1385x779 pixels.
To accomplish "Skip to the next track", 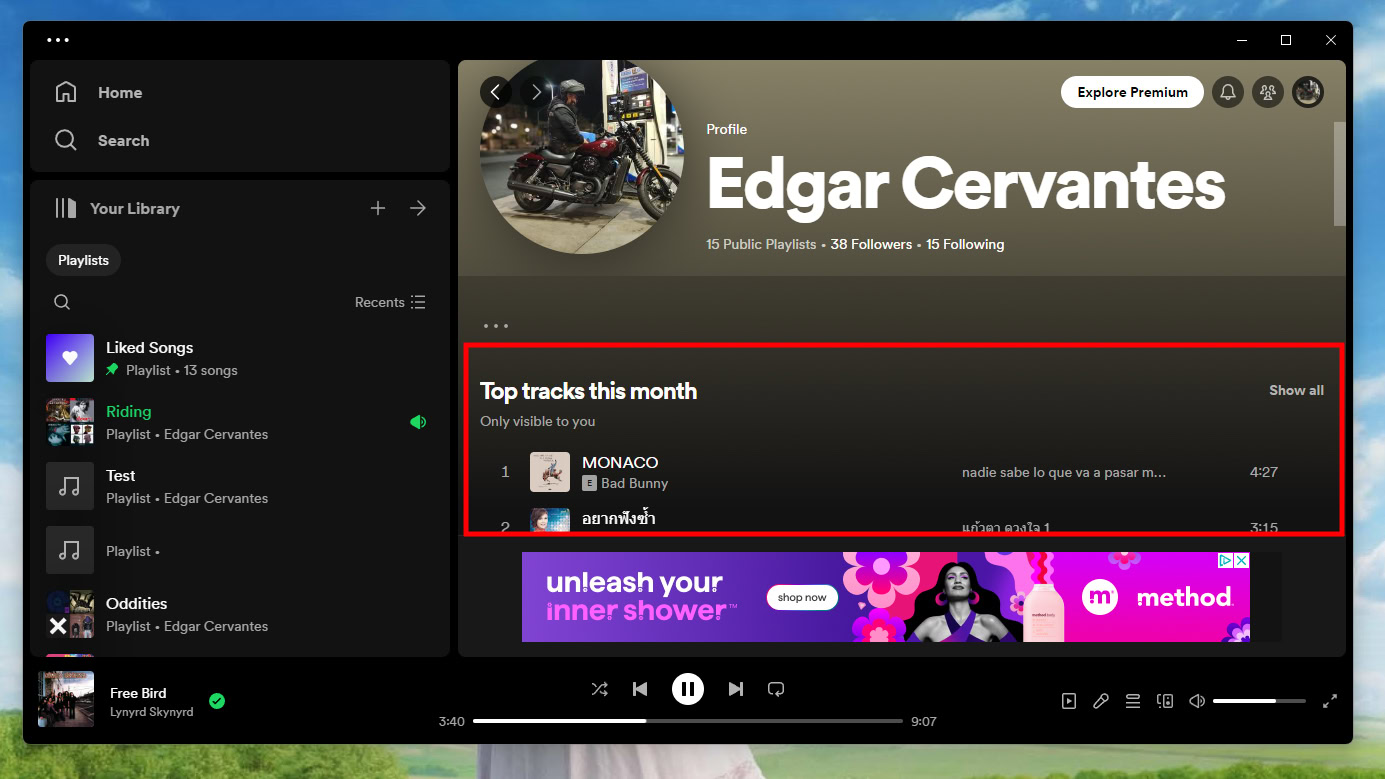I will pos(735,689).
